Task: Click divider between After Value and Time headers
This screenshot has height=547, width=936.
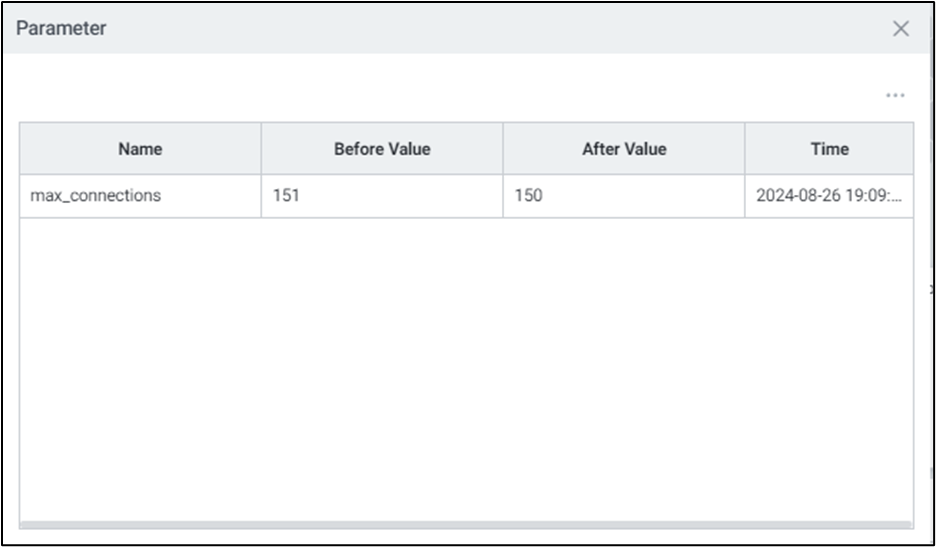Action: tap(745, 149)
